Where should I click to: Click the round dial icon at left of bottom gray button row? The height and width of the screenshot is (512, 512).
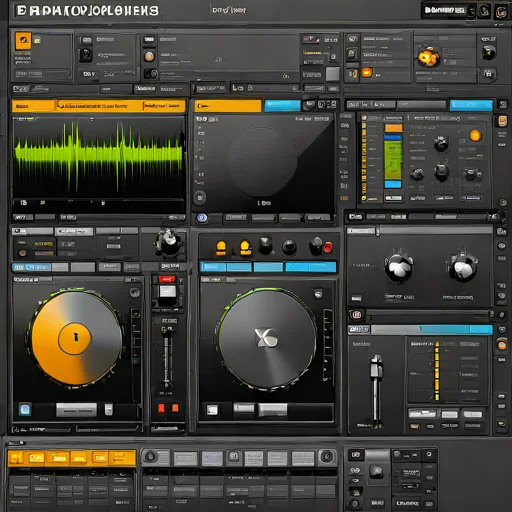coord(151,456)
